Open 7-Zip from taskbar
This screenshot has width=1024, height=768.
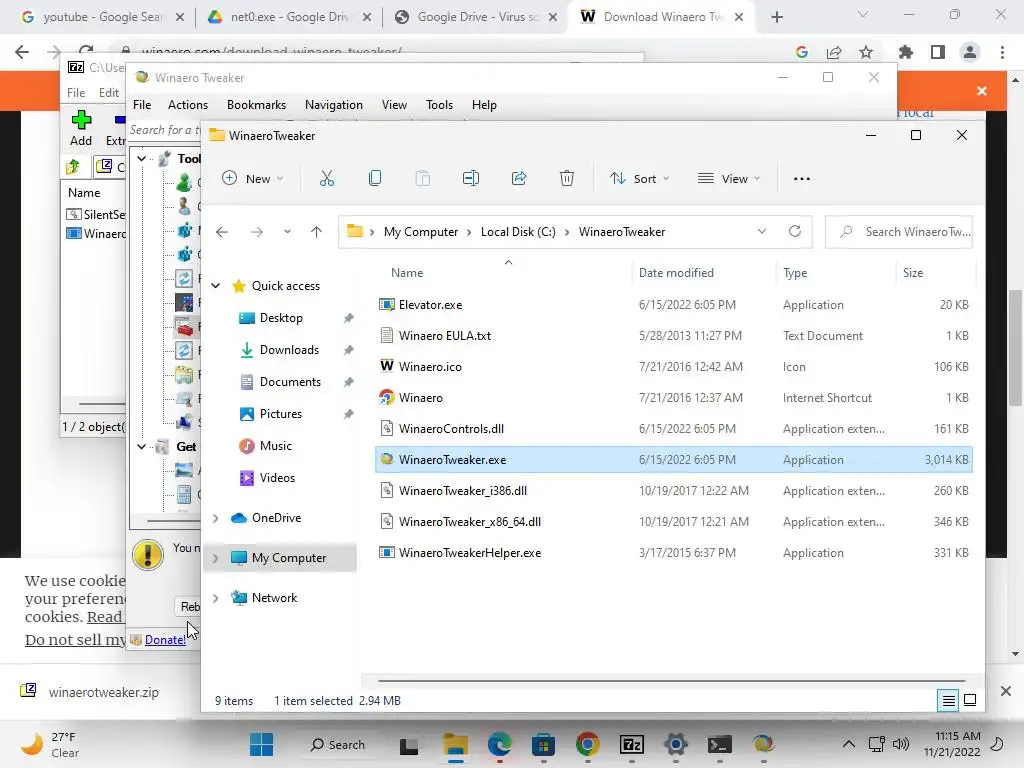(x=632, y=744)
